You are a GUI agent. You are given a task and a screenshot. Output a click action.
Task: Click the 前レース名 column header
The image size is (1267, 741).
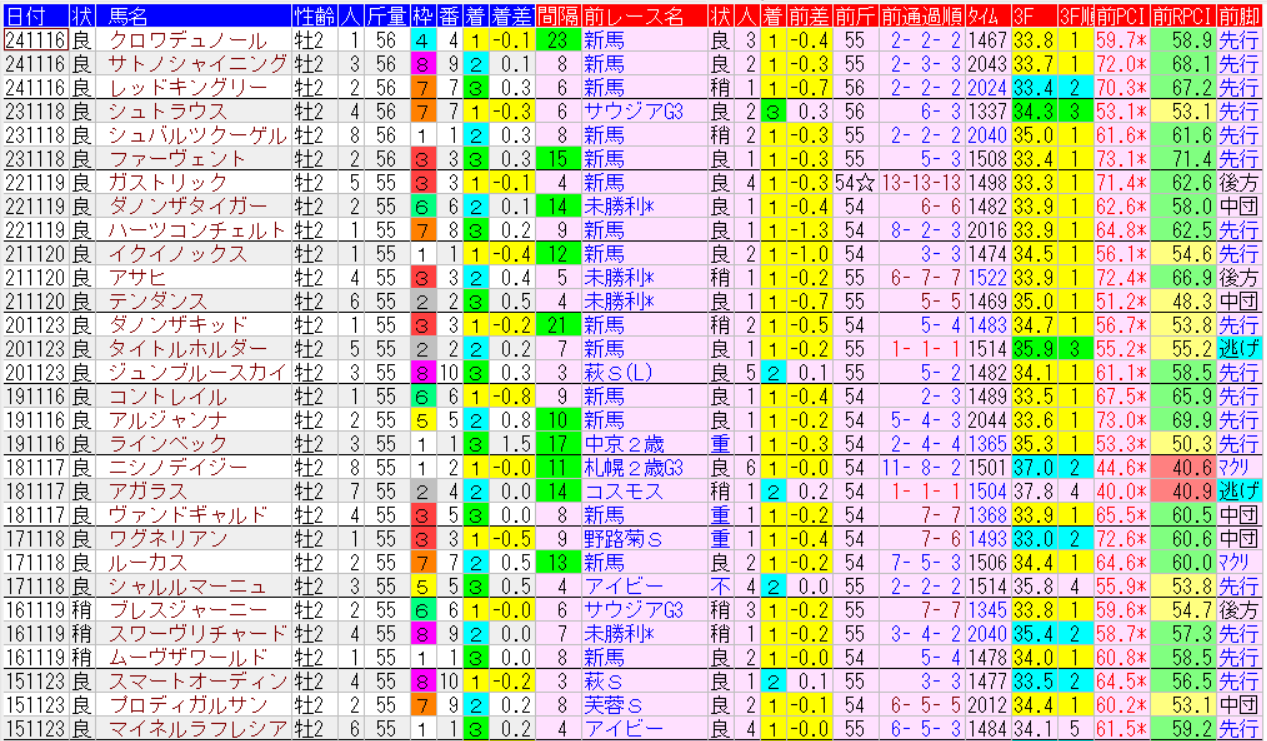(634, 16)
